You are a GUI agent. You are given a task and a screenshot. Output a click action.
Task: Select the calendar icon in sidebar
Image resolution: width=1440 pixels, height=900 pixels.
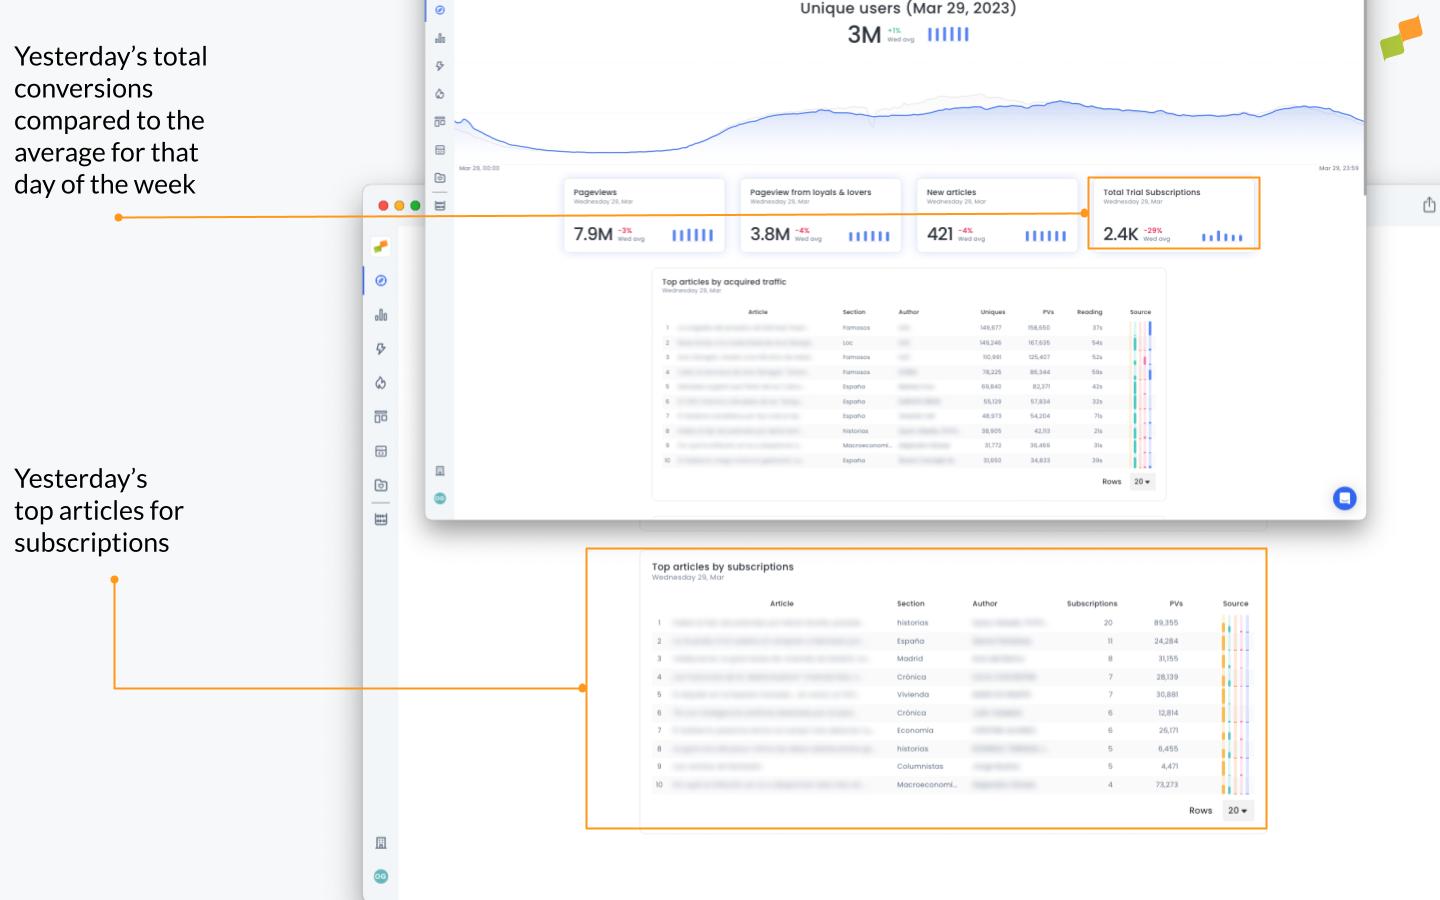380,451
